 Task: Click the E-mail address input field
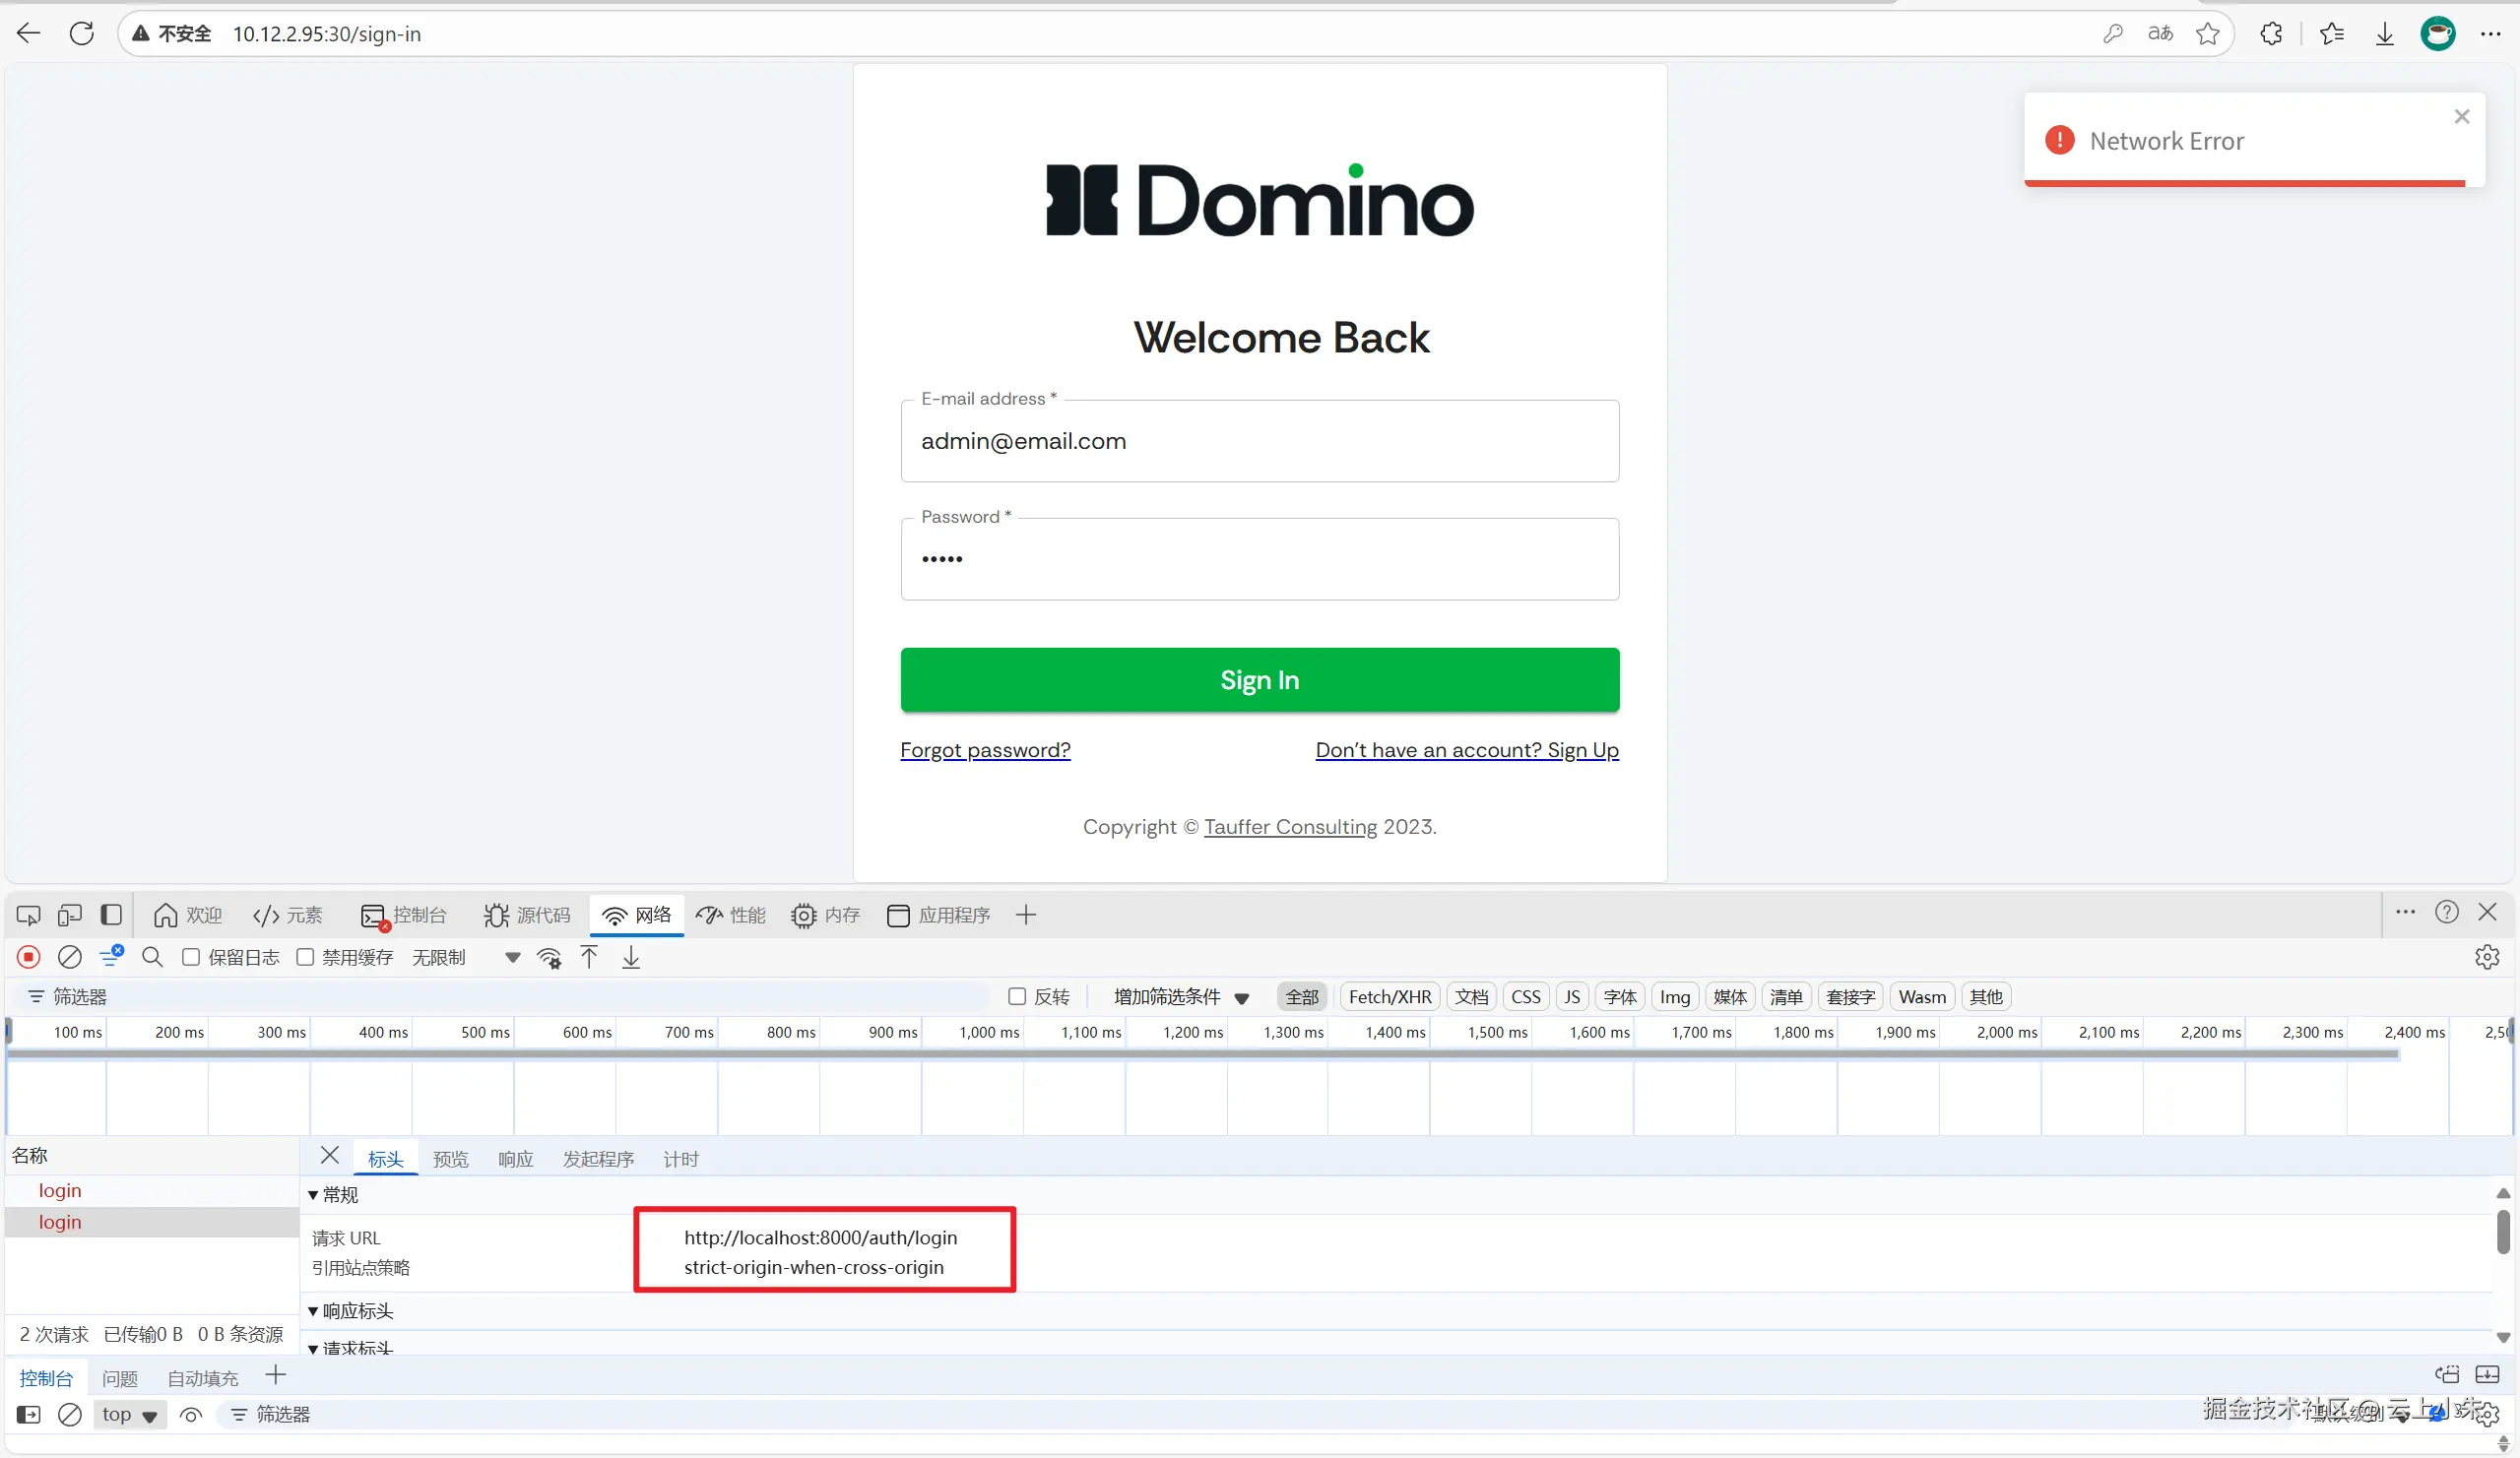(1259, 441)
